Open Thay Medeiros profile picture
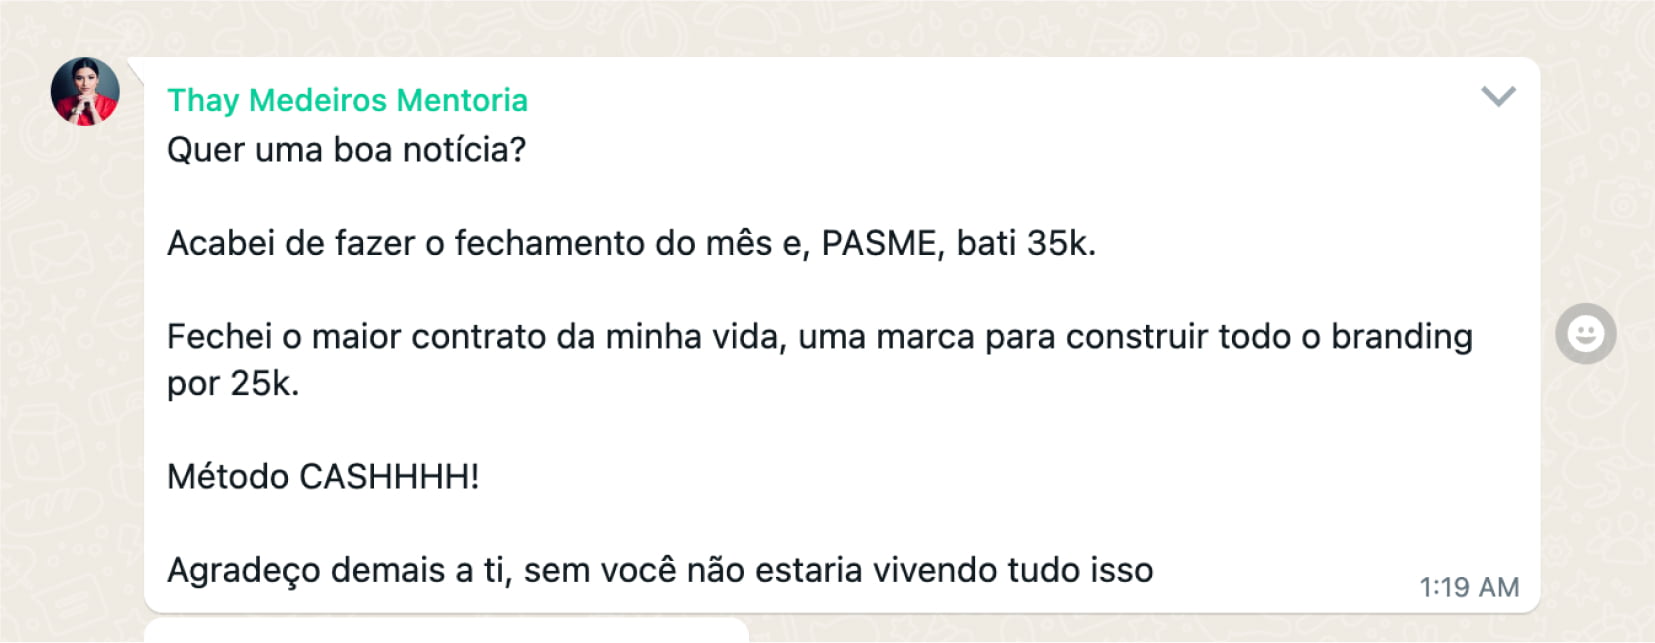The image size is (1655, 643). (x=85, y=91)
